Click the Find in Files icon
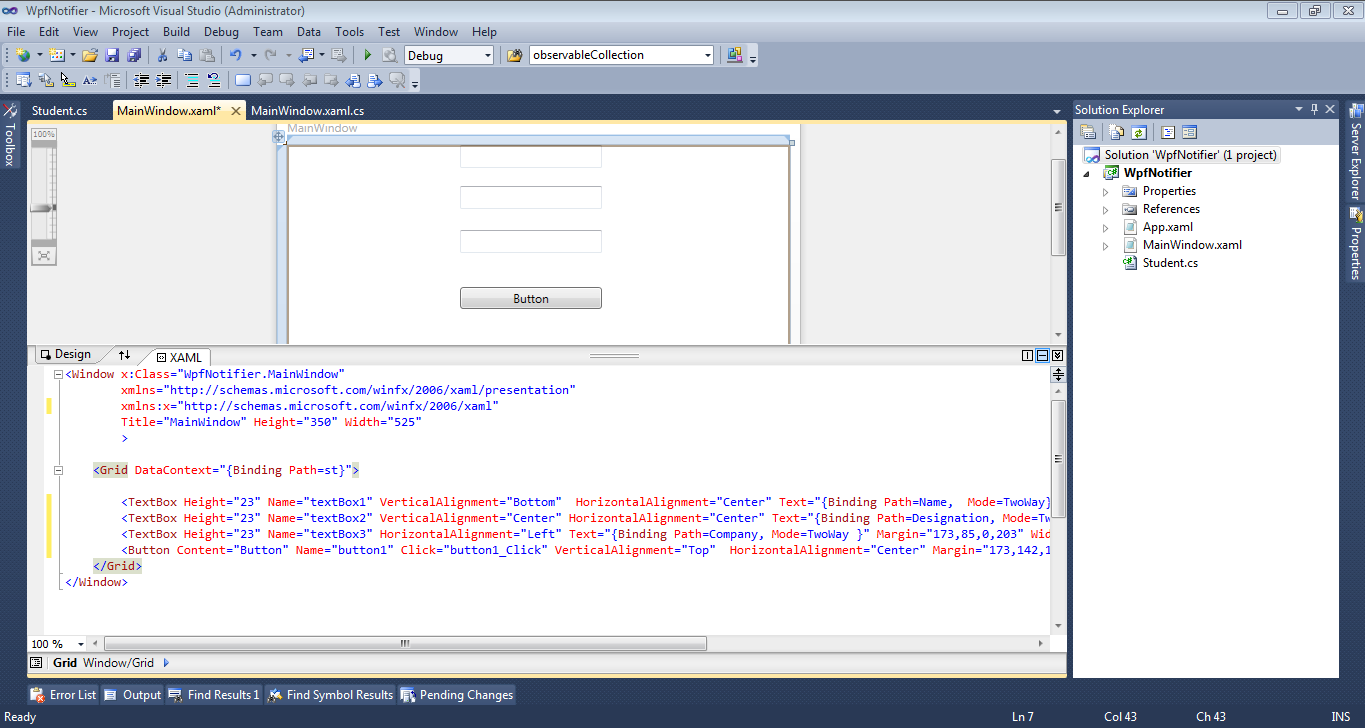This screenshot has width=1365, height=728. tap(514, 56)
